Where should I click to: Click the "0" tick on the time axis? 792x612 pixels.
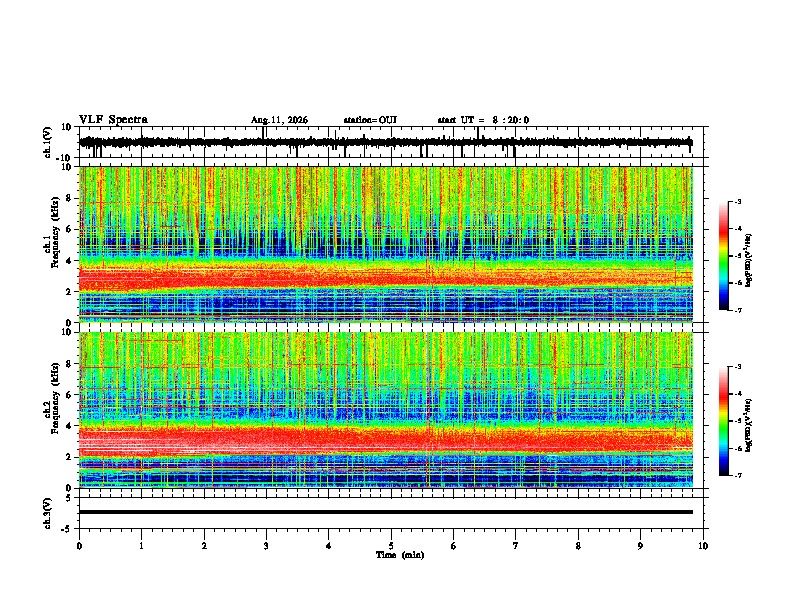[x=79, y=546]
